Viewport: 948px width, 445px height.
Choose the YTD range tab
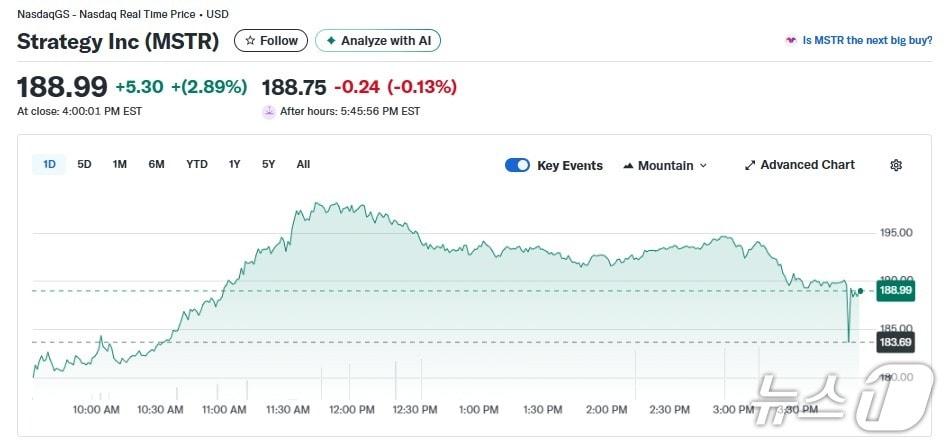[x=197, y=164]
